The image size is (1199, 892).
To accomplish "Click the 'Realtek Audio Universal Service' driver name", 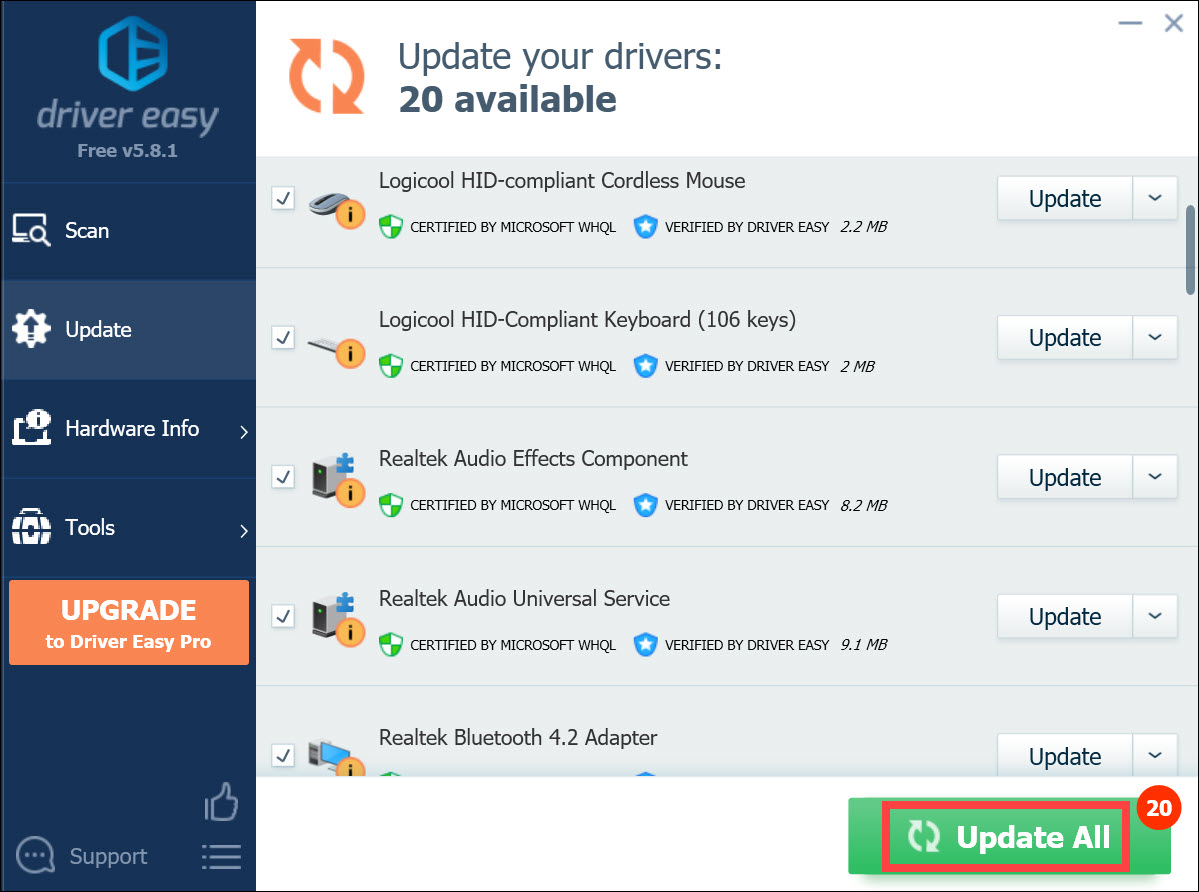I will (x=524, y=598).
